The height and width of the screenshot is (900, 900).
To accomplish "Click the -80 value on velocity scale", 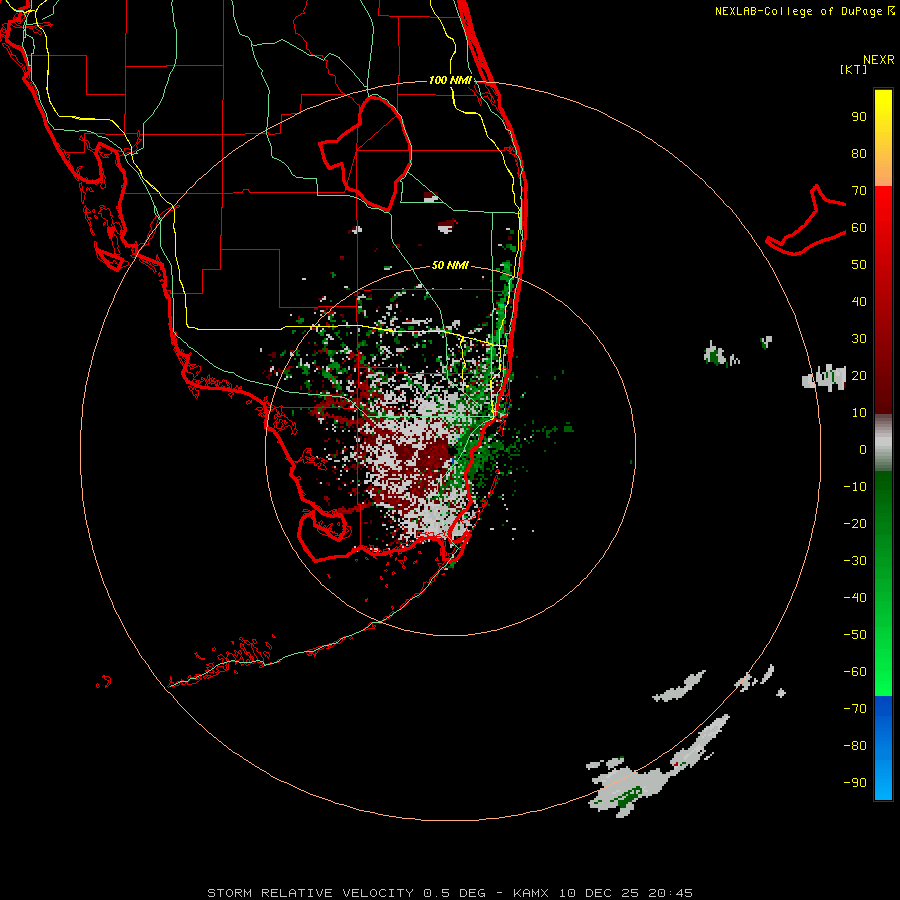I will pyautogui.click(x=855, y=746).
